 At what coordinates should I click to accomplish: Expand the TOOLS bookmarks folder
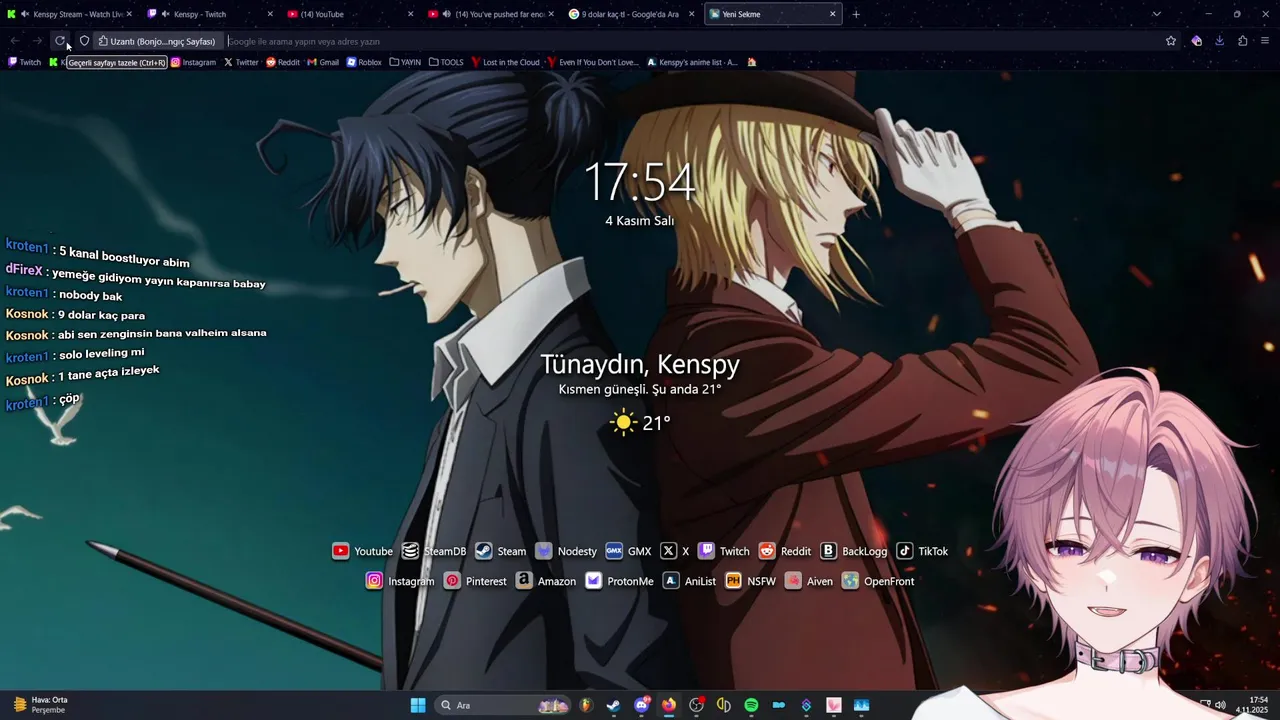446,62
